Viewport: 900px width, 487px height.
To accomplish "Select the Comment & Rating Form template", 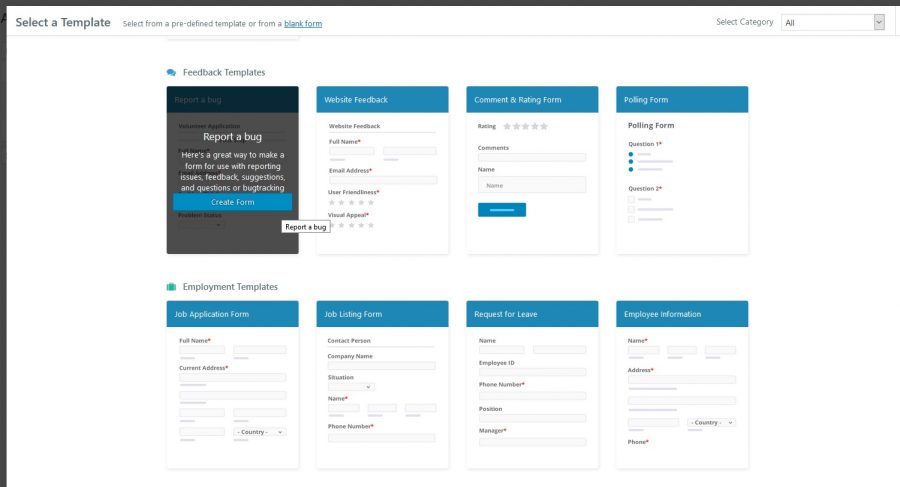I will [x=532, y=170].
